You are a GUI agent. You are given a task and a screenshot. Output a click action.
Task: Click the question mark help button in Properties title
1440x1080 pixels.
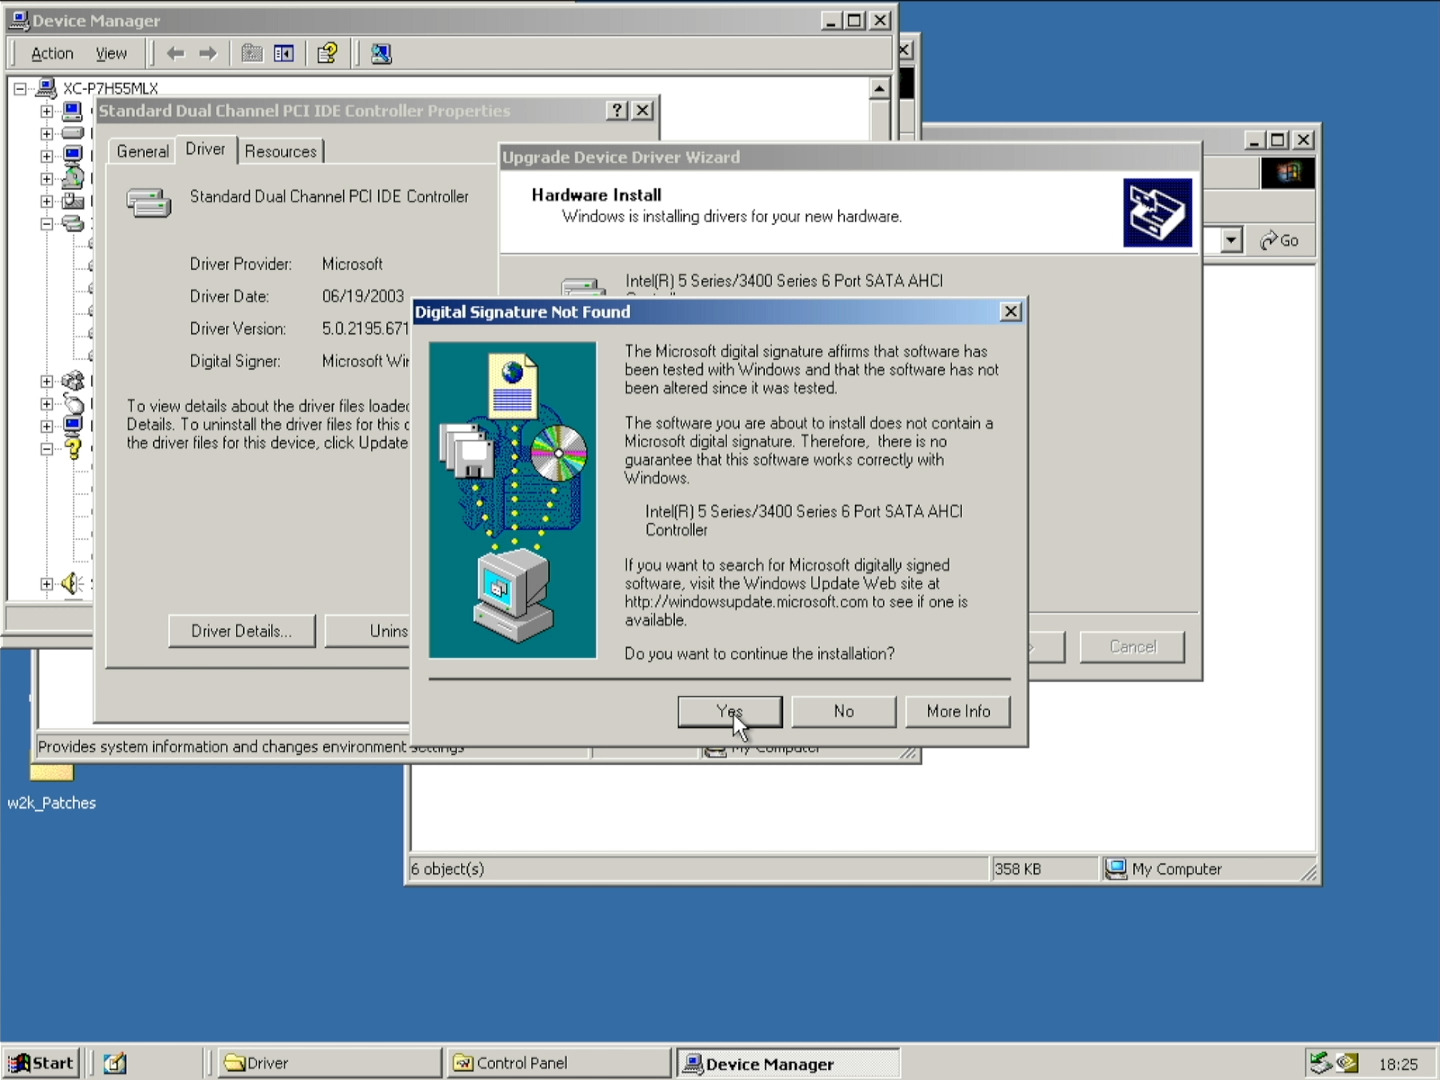[618, 111]
